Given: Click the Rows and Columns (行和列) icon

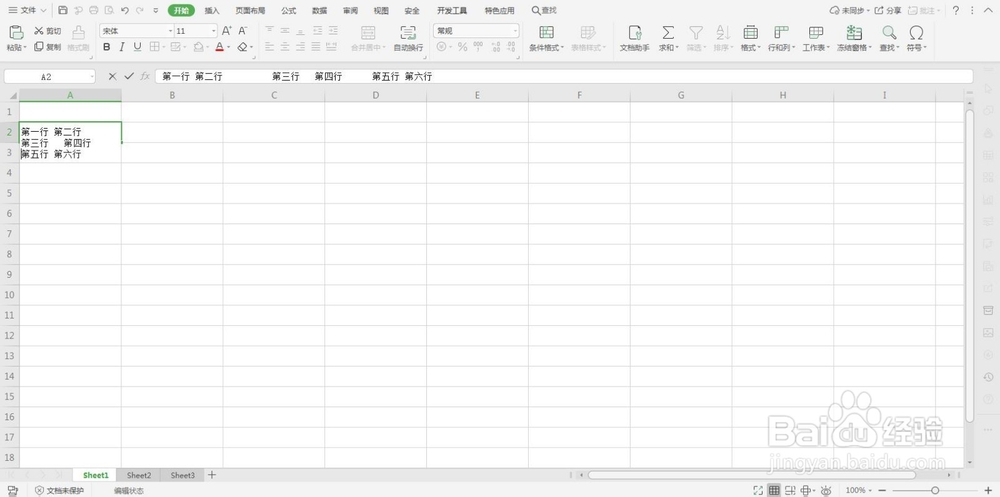Looking at the screenshot, I should [781, 33].
